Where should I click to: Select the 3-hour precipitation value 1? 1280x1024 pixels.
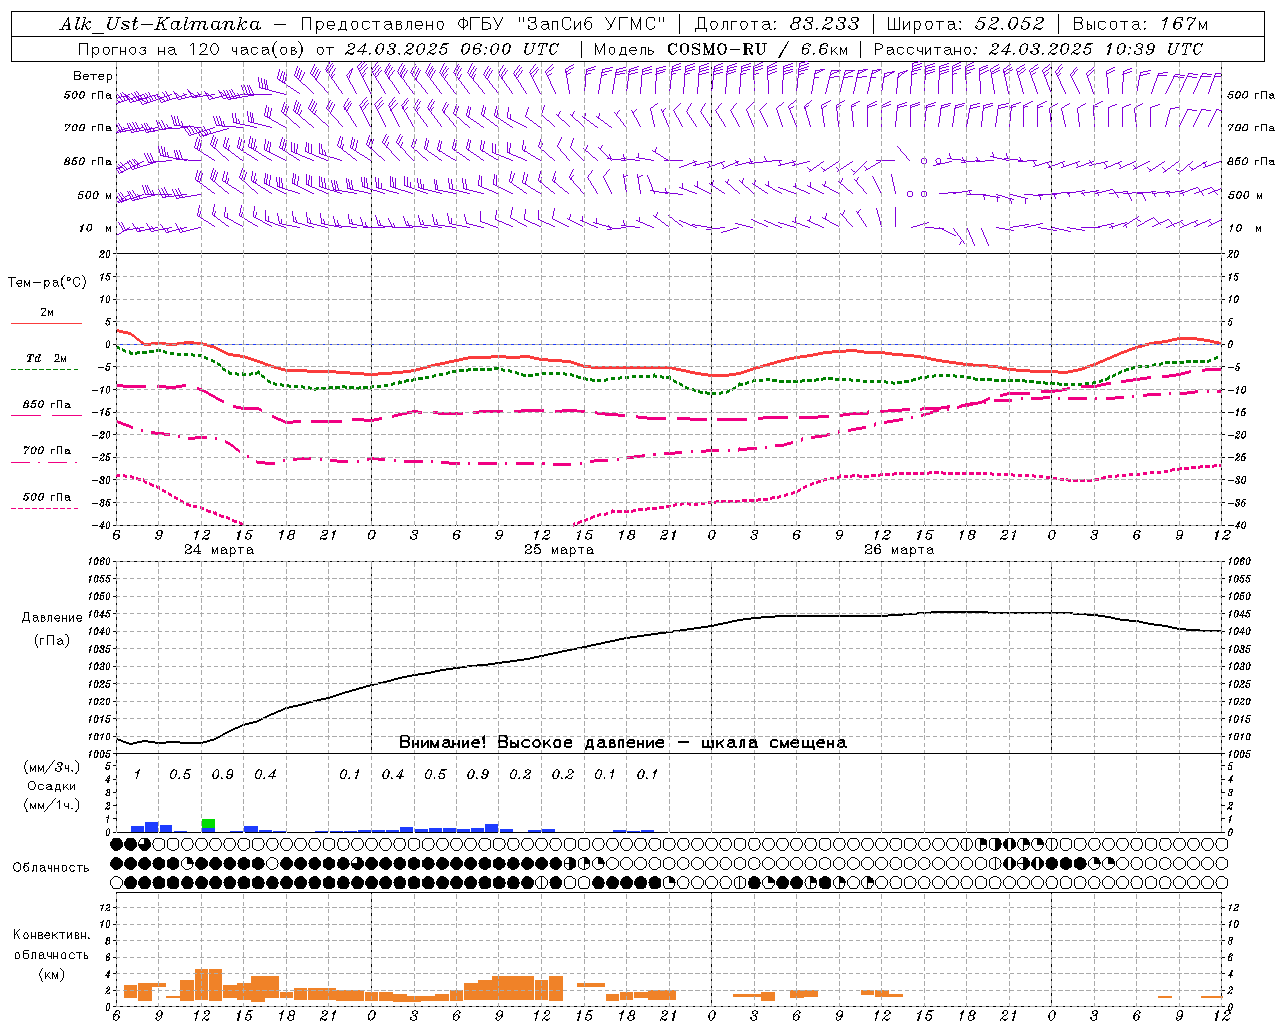137,775
